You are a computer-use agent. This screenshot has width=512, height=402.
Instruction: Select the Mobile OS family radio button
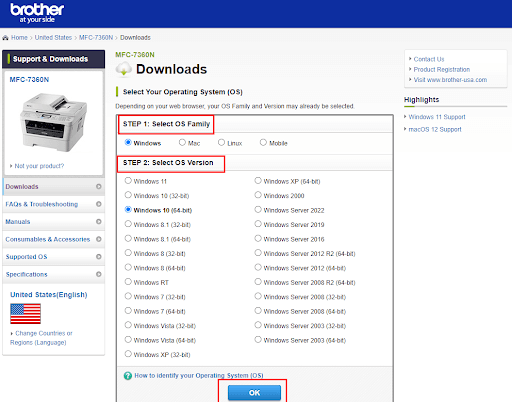[x=263, y=143]
